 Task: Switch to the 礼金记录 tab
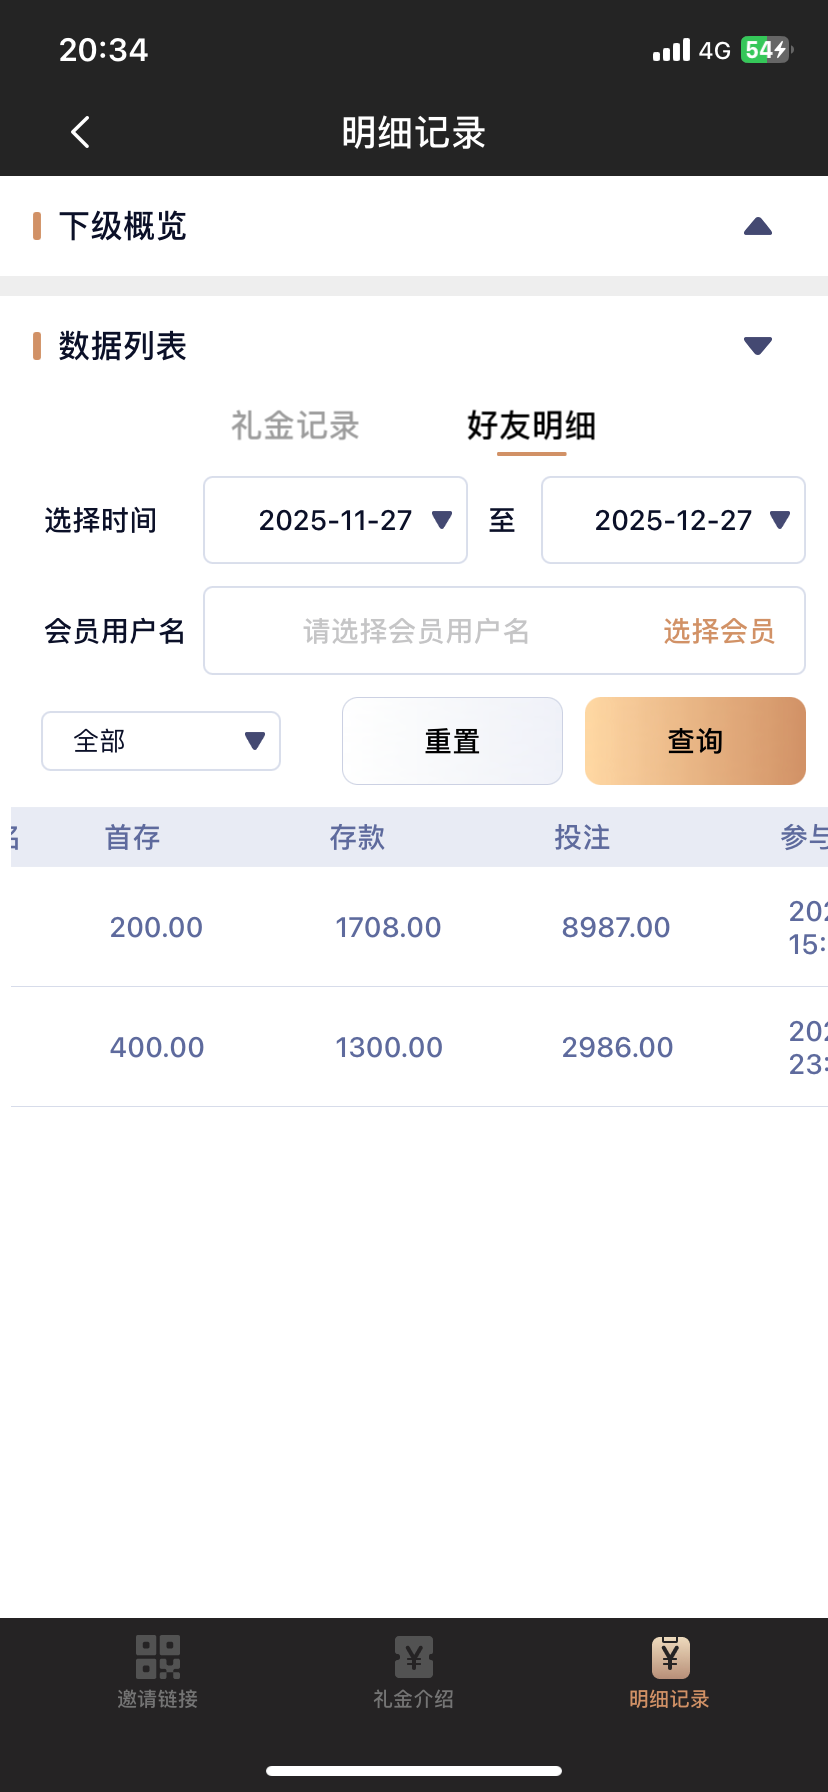pos(295,426)
